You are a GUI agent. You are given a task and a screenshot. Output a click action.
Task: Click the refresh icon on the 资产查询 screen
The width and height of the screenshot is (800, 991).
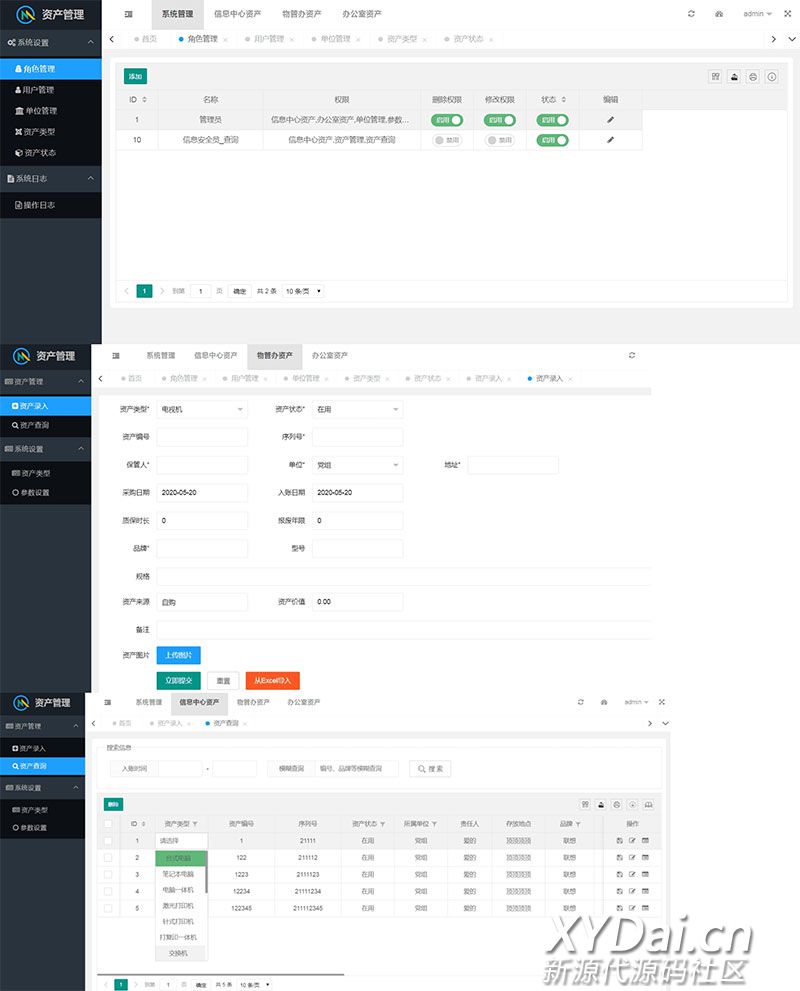tap(581, 702)
